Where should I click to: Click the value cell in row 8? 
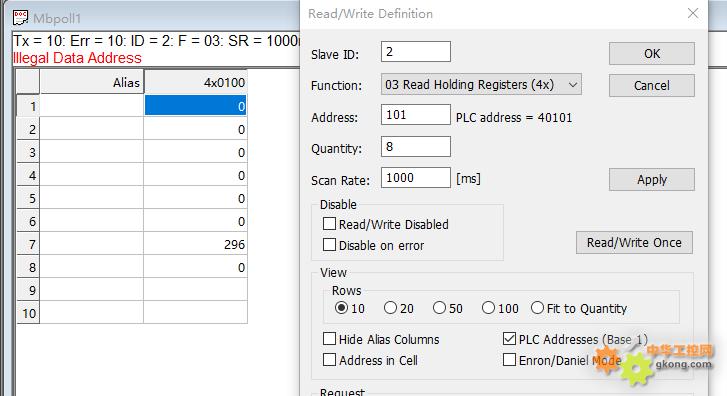[196, 268]
